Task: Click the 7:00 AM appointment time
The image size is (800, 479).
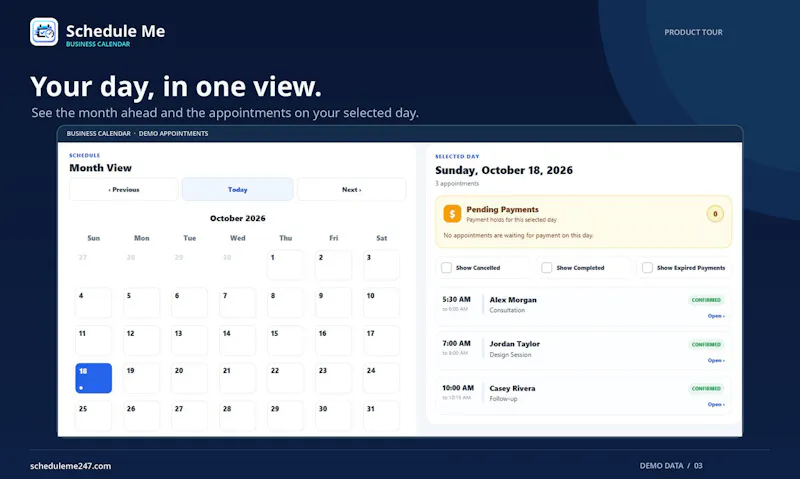Action: [456, 343]
